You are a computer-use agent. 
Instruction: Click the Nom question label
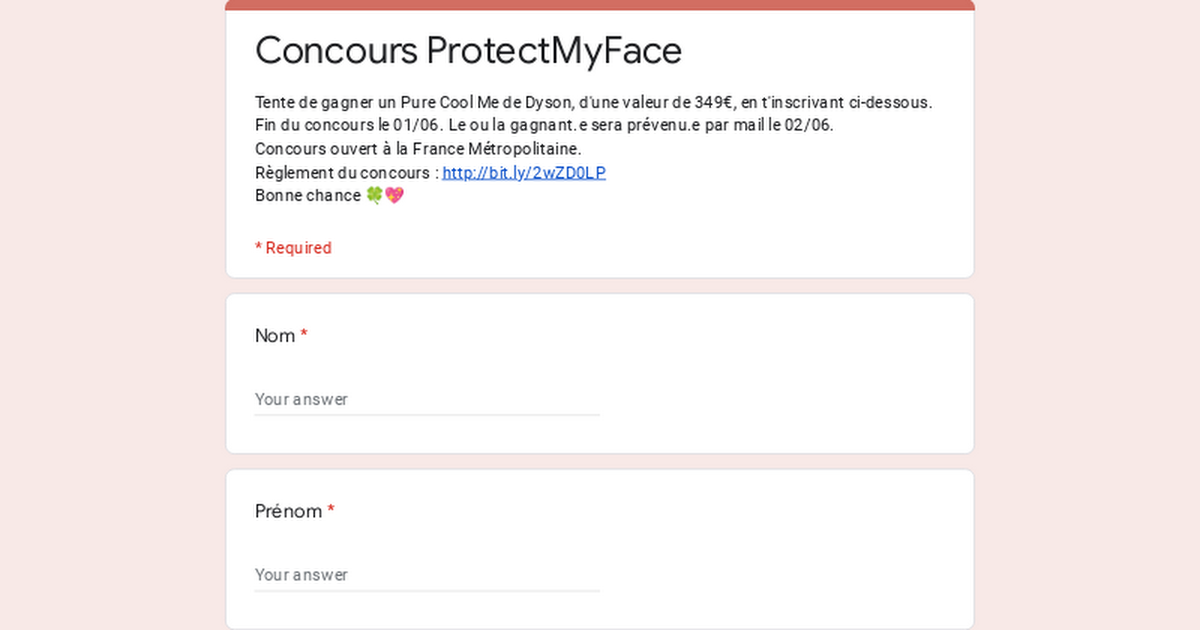(275, 335)
